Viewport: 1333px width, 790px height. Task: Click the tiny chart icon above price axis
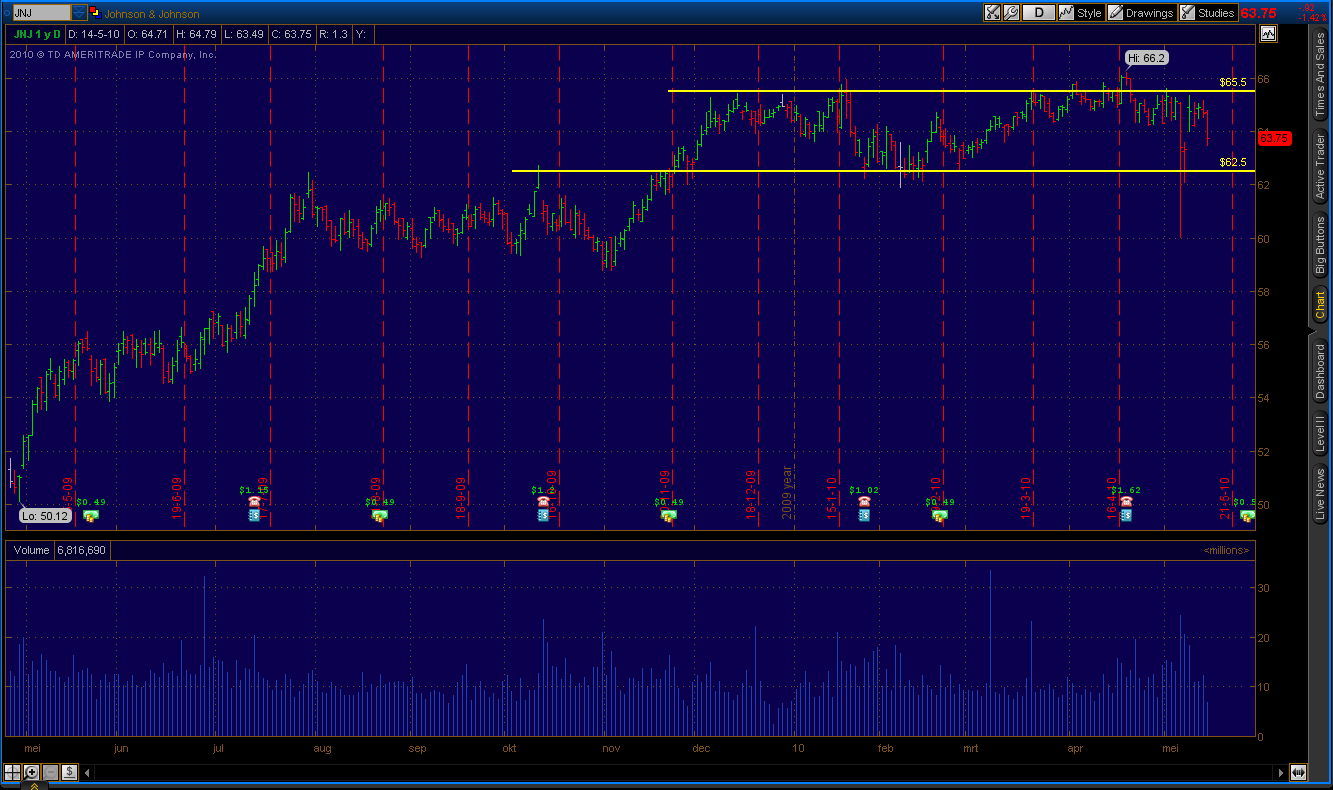pos(1268,33)
